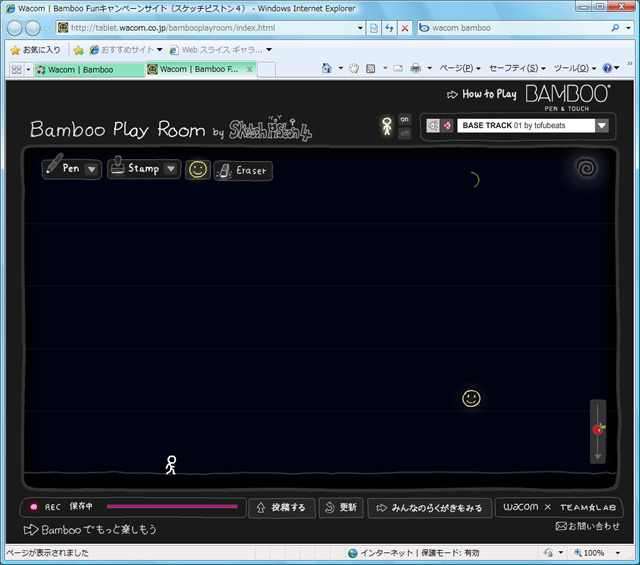
Task: Click the smiley stamp drawn on canvas
Action: tap(471, 398)
